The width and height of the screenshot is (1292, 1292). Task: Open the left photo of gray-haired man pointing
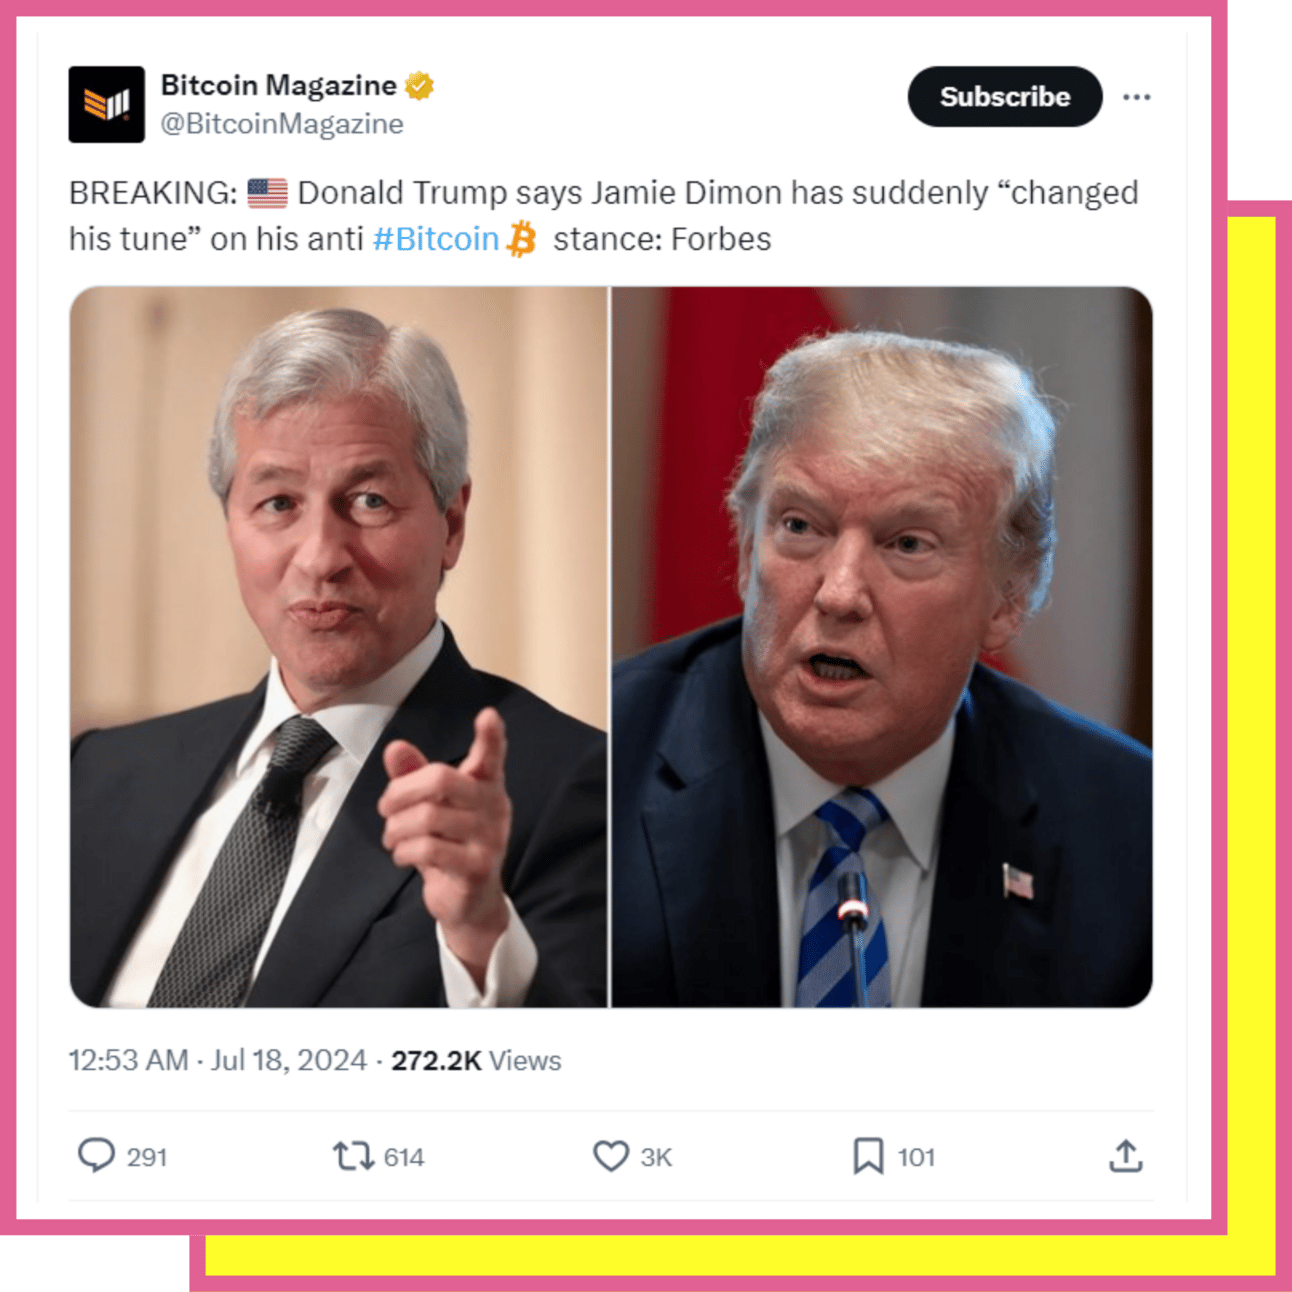tap(338, 647)
